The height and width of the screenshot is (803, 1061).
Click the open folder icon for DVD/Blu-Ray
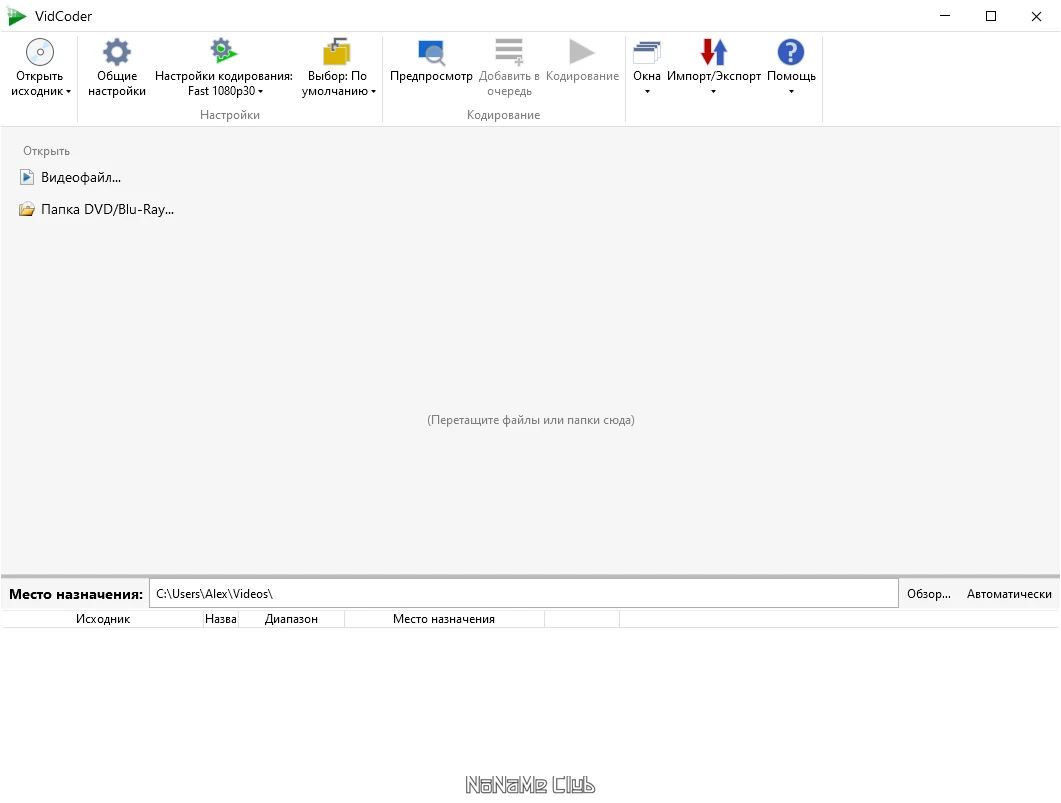point(26,209)
